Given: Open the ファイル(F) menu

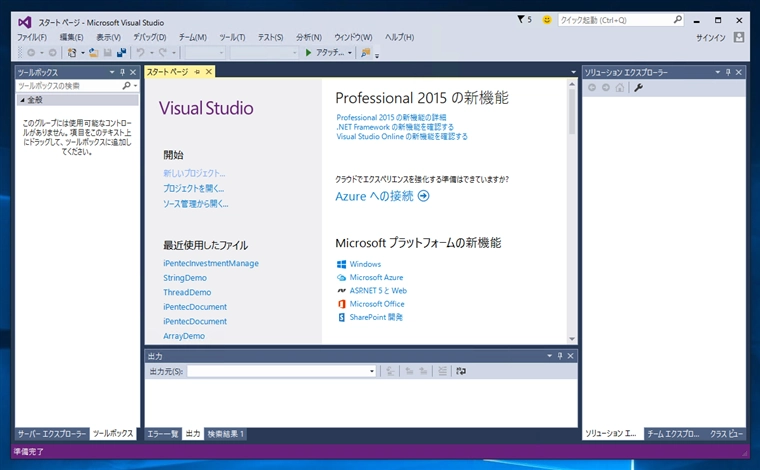Looking at the screenshot, I should coord(32,37).
